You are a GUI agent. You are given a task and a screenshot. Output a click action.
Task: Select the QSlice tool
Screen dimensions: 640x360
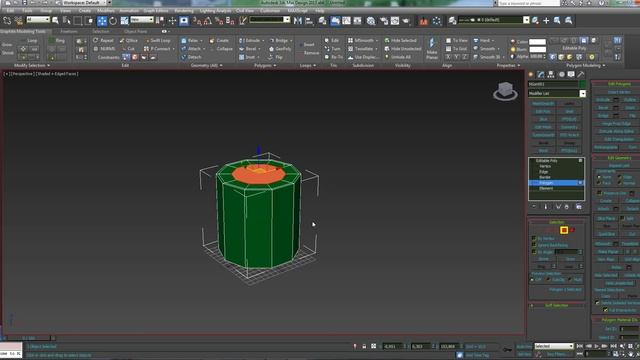129,40
